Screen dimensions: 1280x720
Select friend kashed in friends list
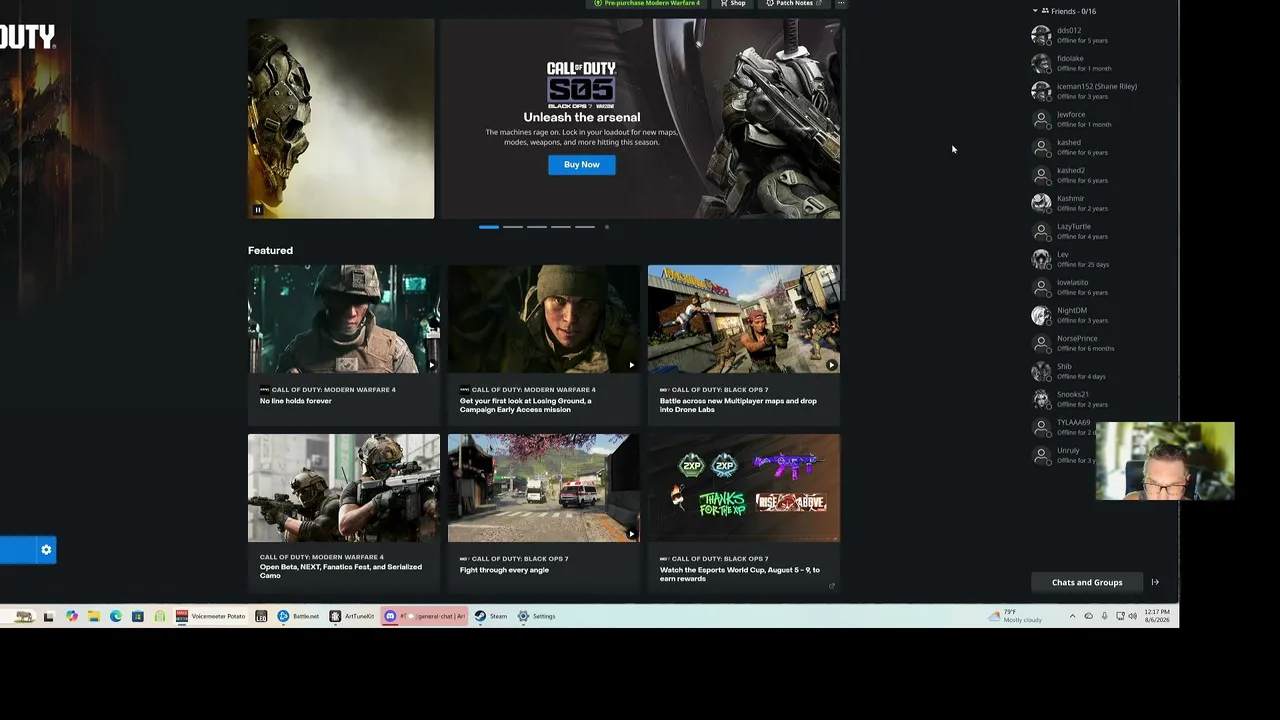[x=1085, y=147]
